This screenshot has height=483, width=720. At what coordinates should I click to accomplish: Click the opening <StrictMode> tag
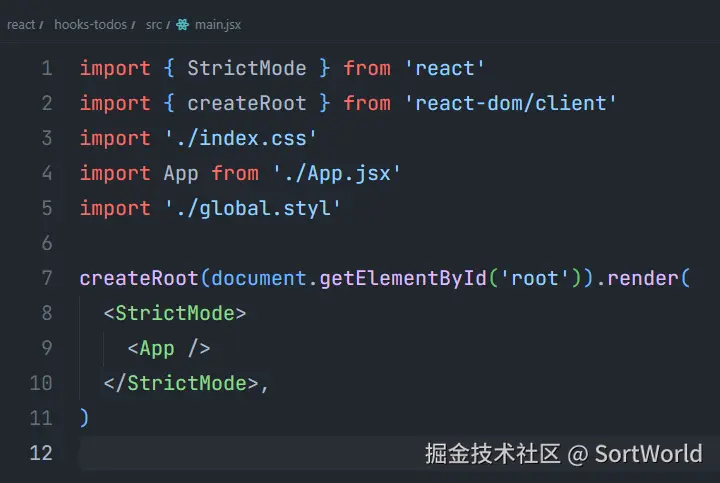click(x=175, y=313)
